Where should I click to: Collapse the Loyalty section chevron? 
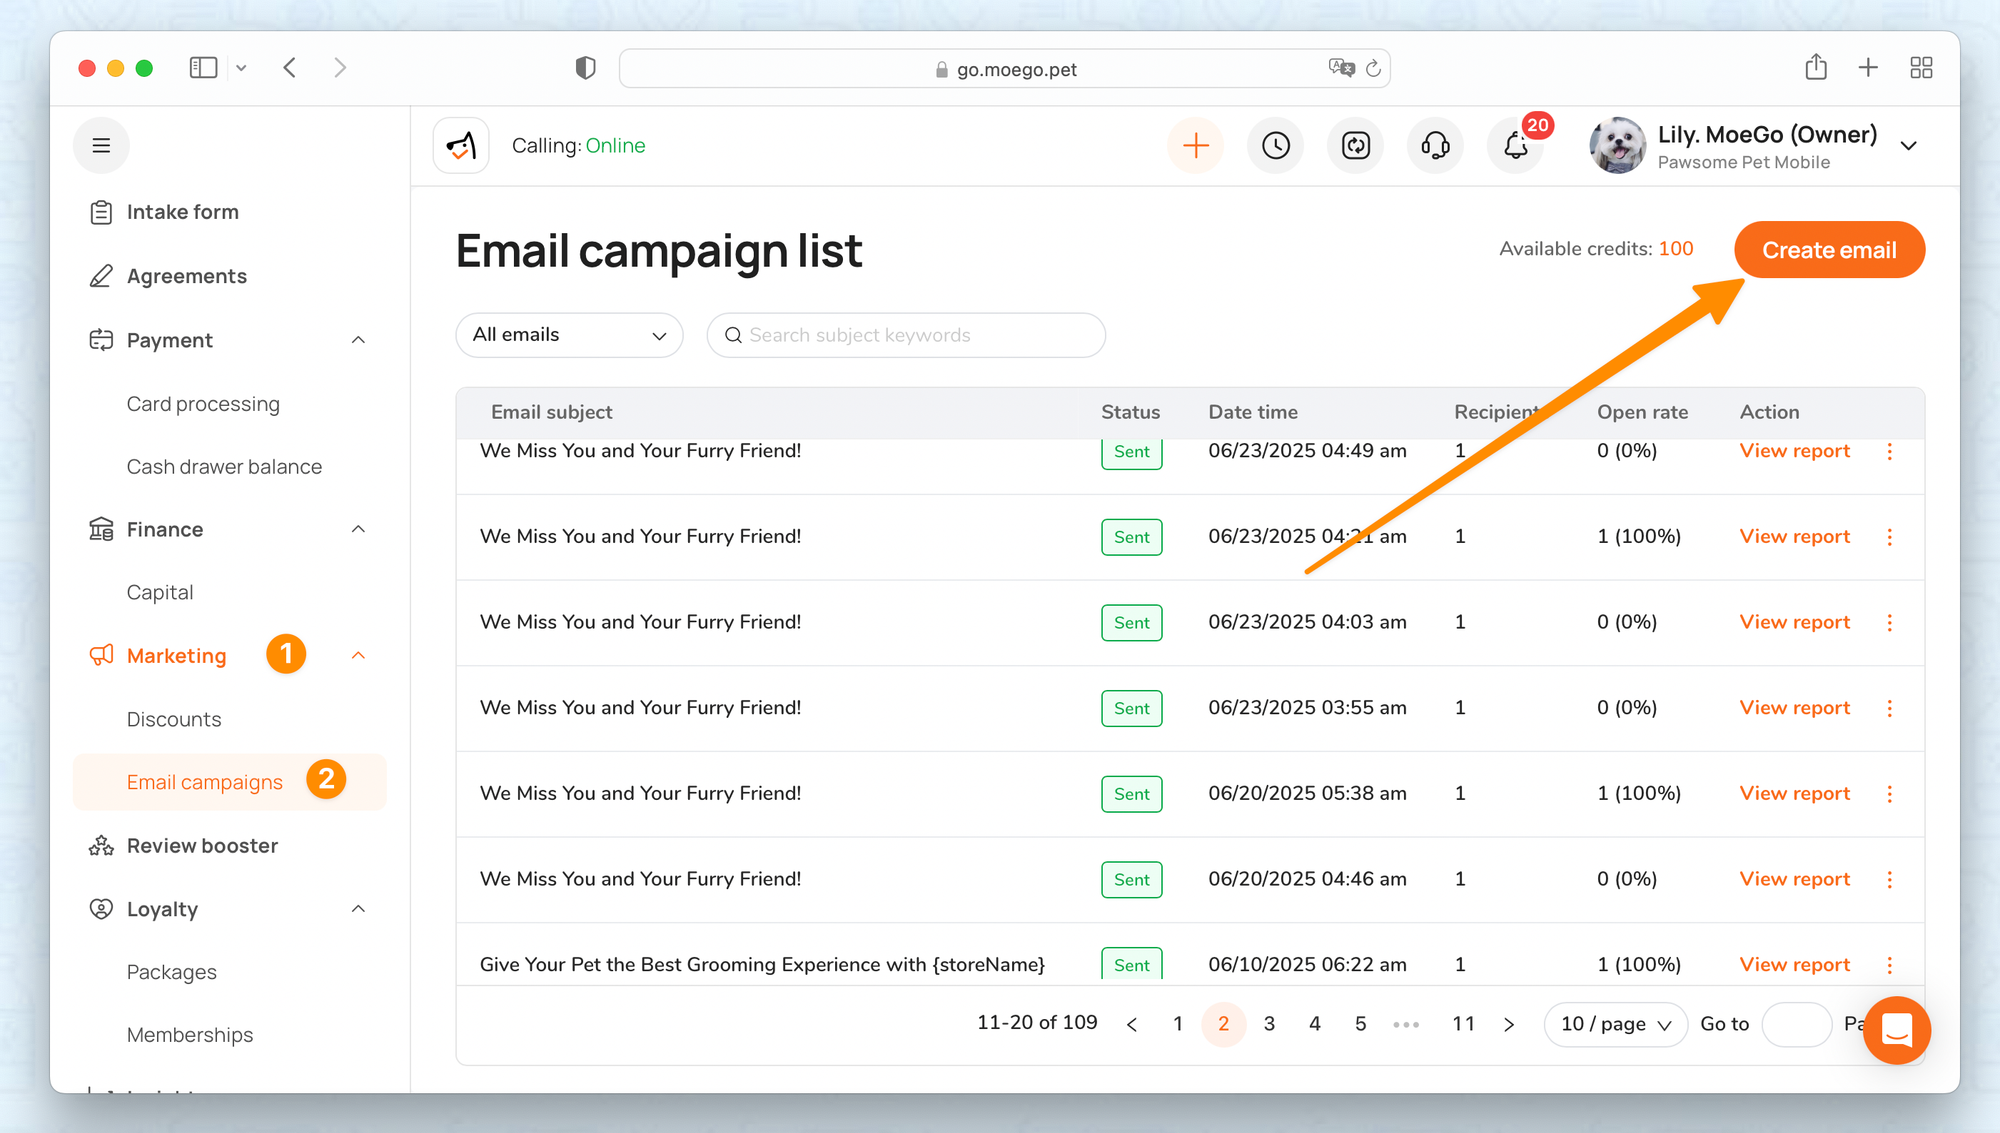click(358, 909)
